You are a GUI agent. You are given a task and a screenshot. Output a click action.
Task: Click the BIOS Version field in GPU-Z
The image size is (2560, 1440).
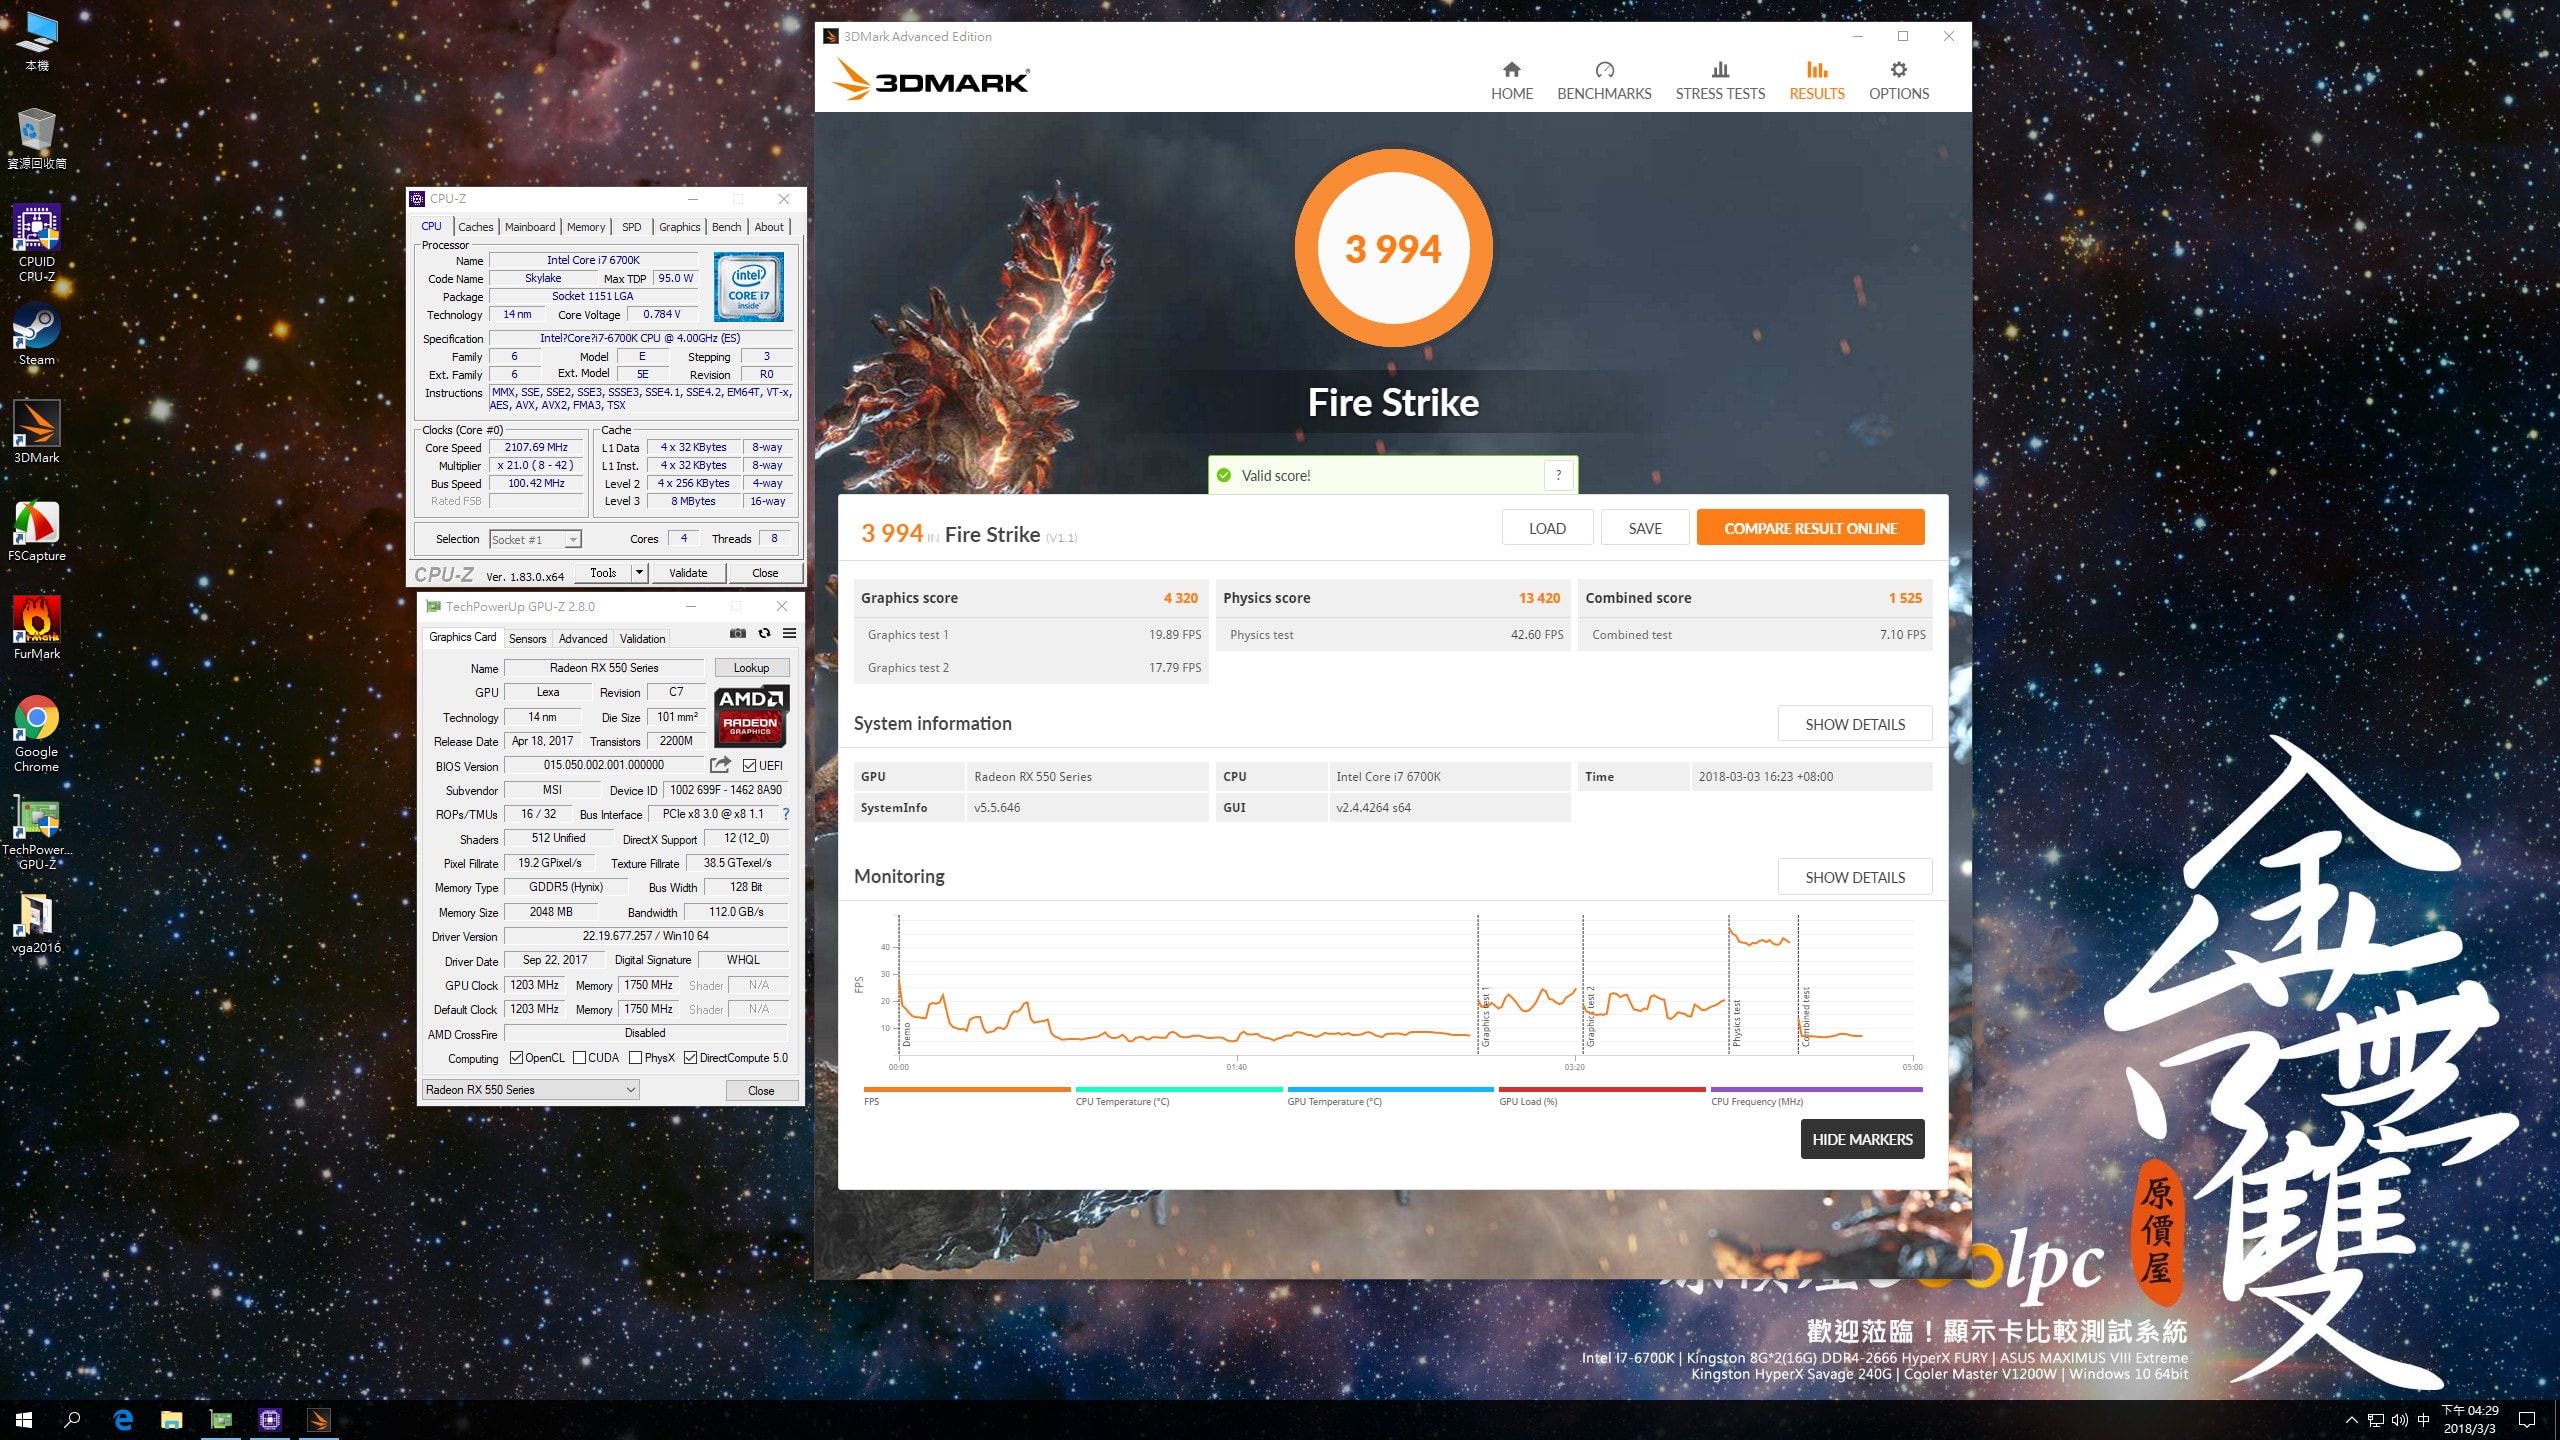pos(604,766)
